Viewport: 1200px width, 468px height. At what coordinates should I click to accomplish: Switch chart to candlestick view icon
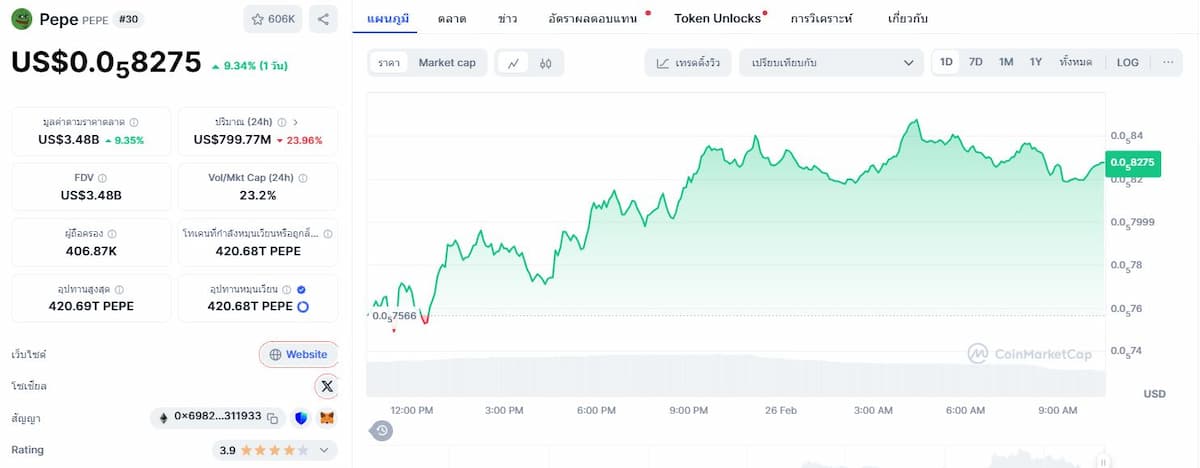coord(546,63)
